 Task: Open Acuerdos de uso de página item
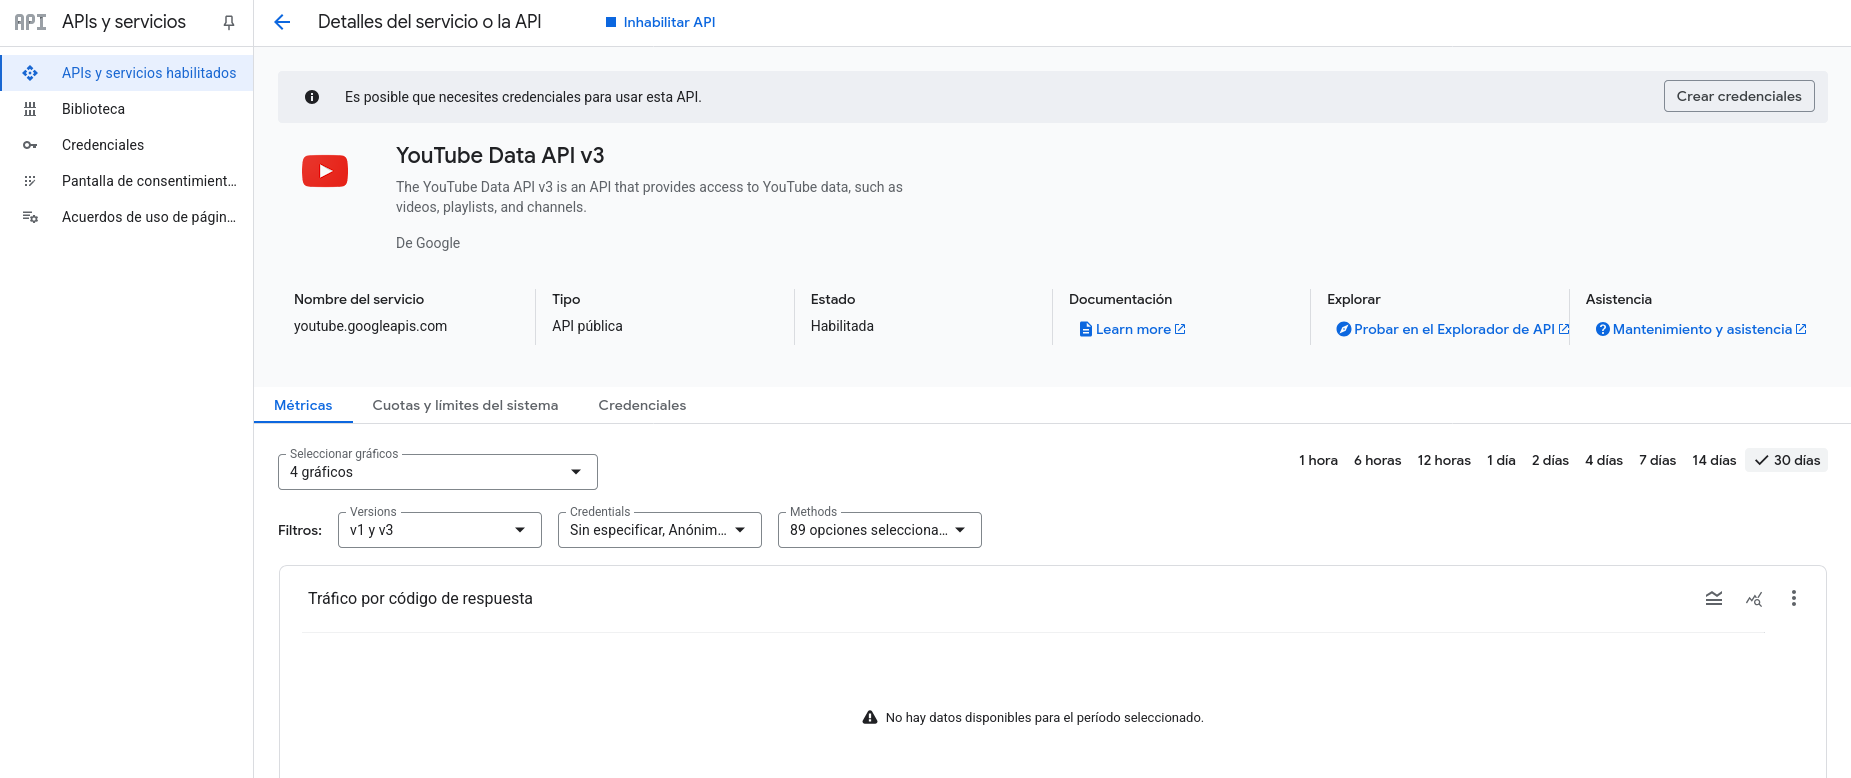(127, 217)
